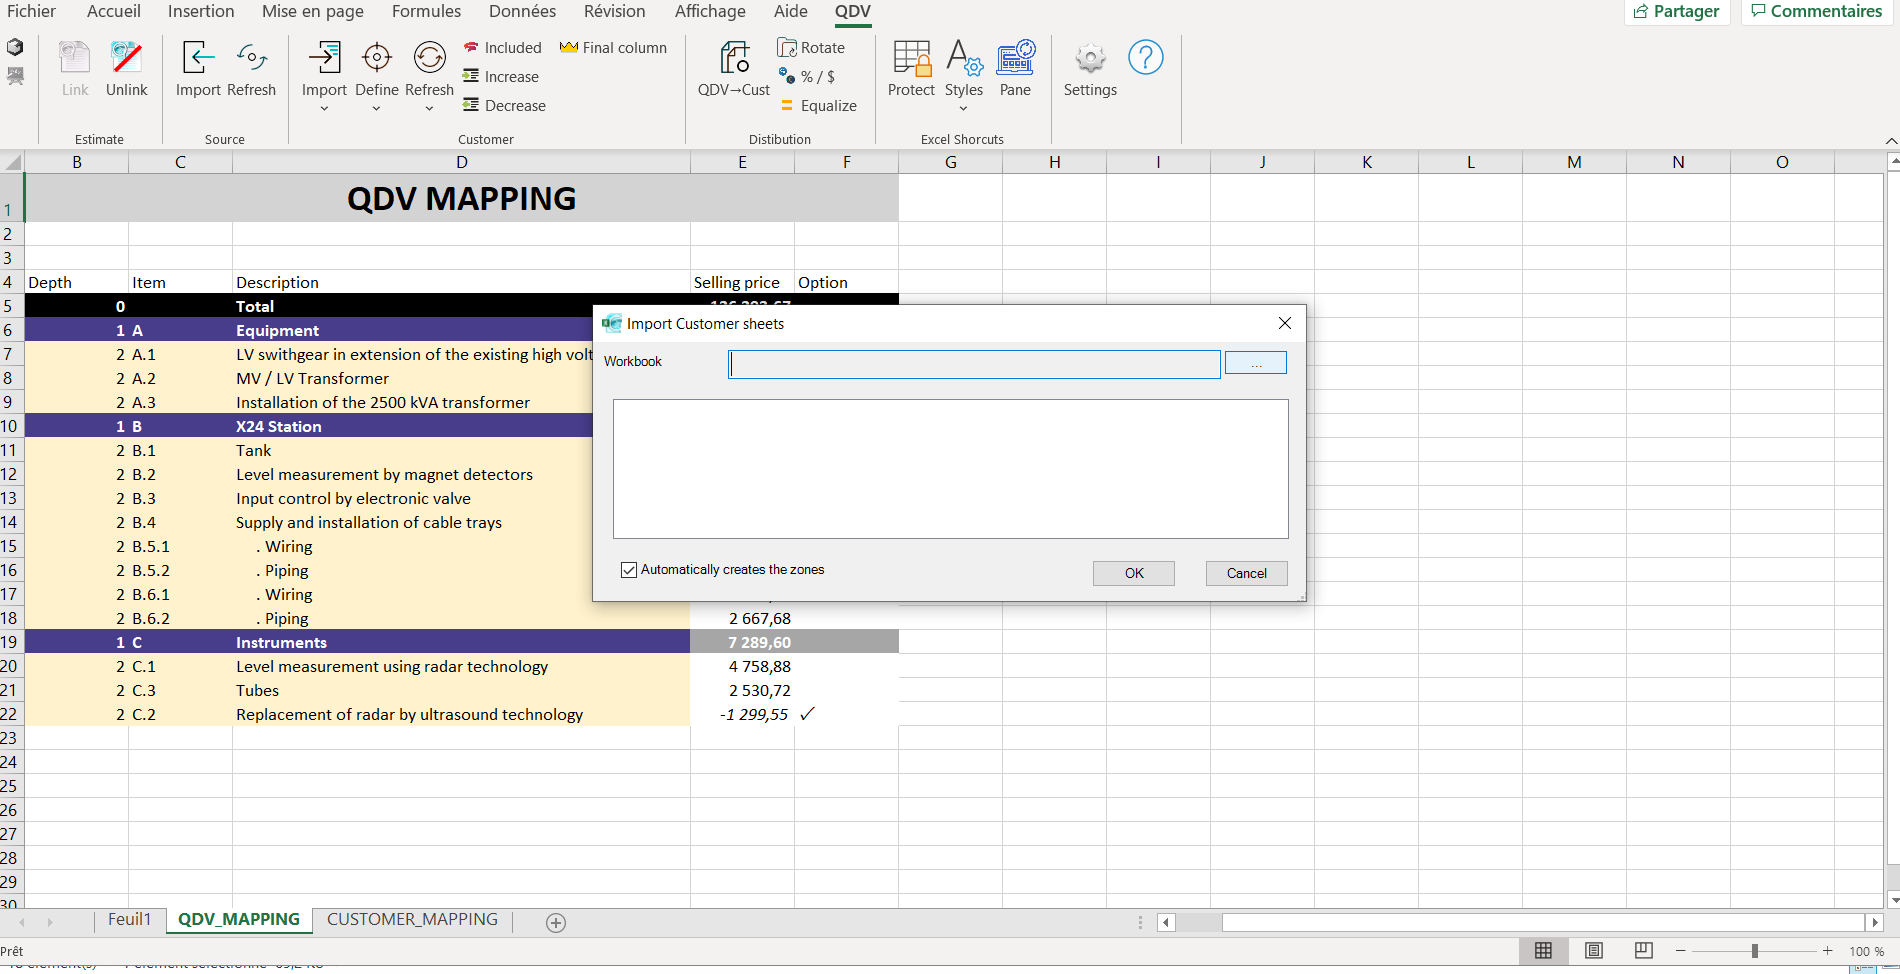The width and height of the screenshot is (1900, 974).
Task: Click the Styles icon
Action: tap(964, 58)
